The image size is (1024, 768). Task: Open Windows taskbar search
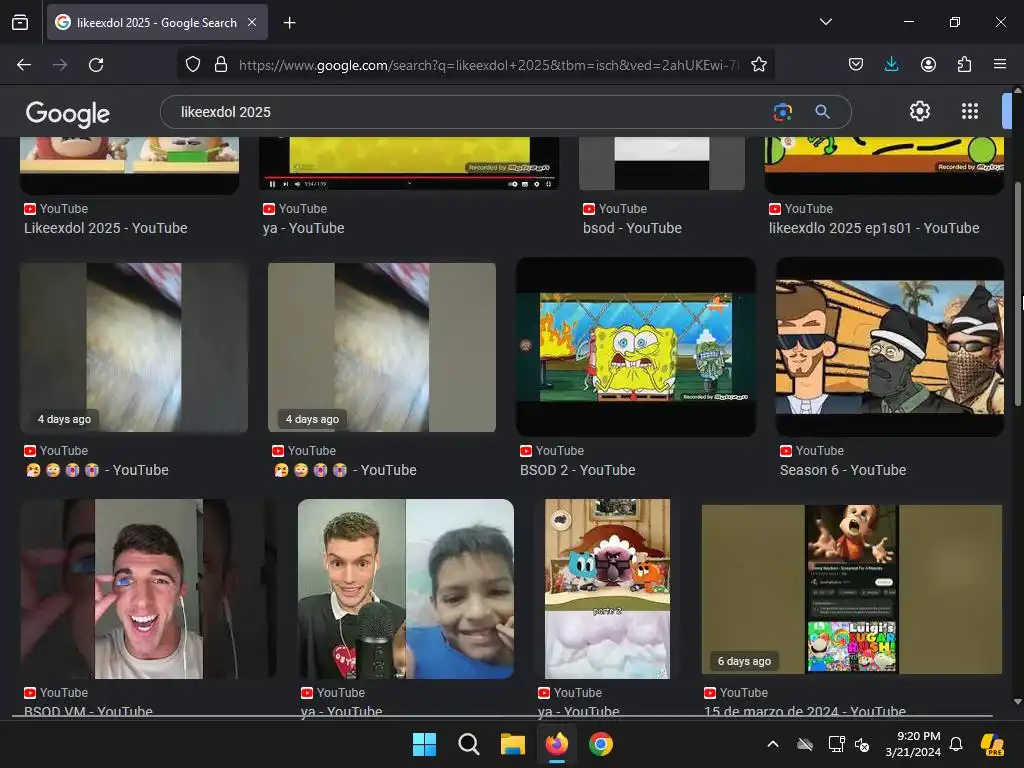(469, 744)
